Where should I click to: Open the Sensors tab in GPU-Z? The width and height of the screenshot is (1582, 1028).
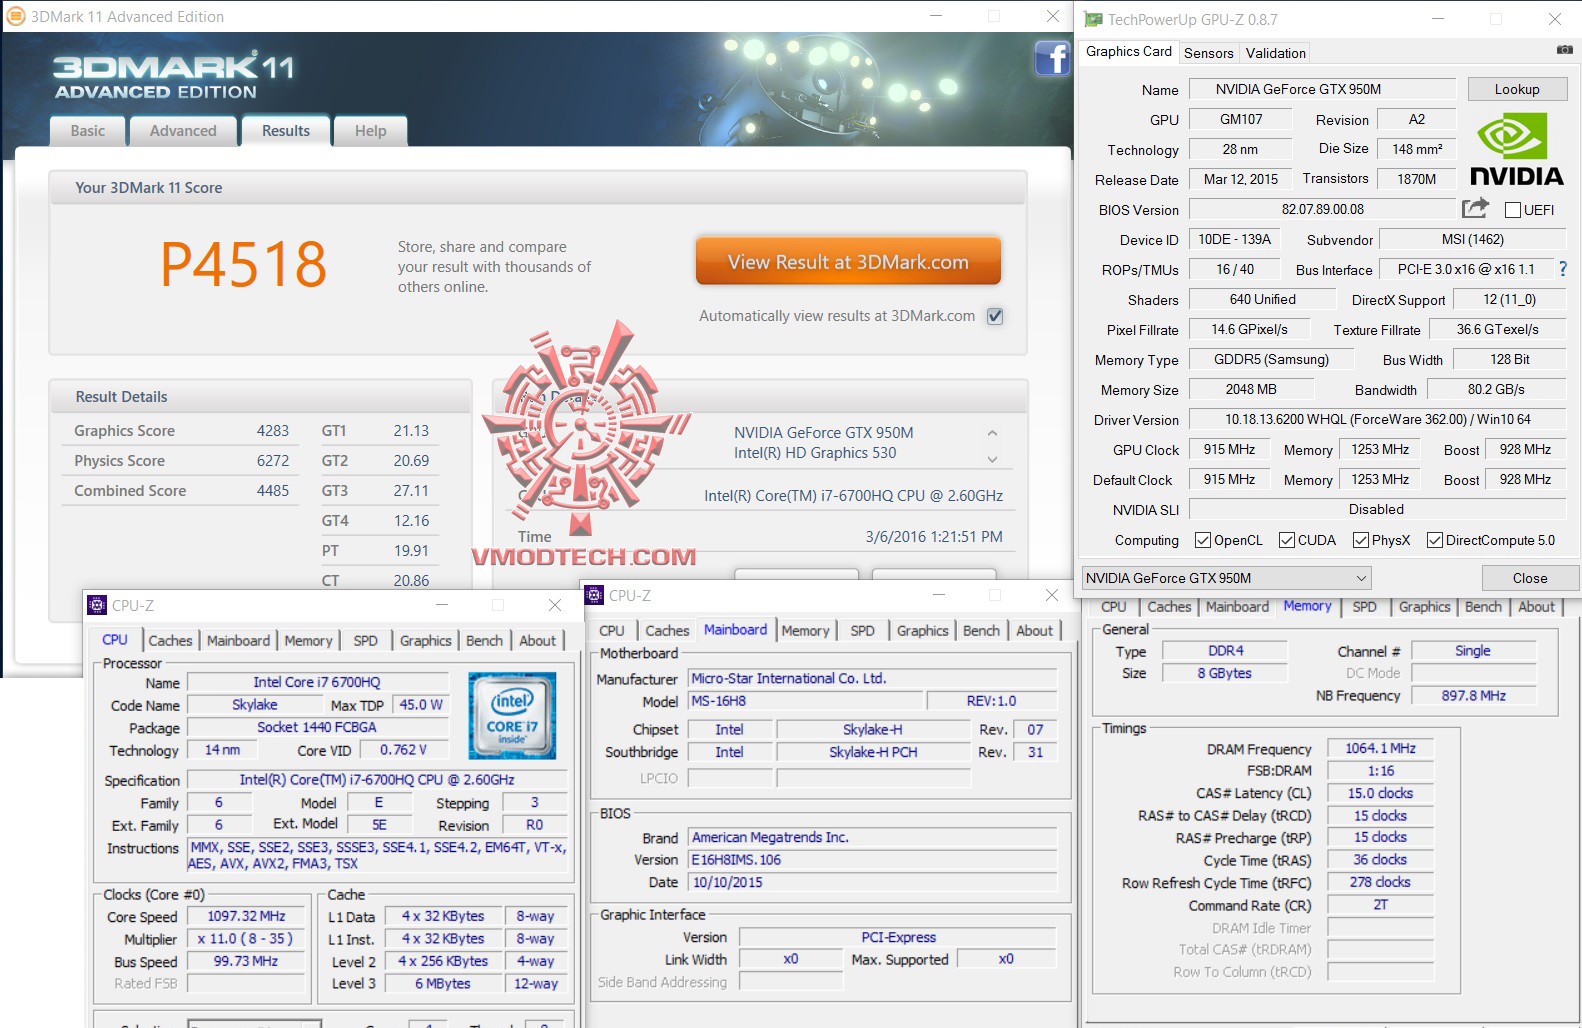tap(1208, 53)
